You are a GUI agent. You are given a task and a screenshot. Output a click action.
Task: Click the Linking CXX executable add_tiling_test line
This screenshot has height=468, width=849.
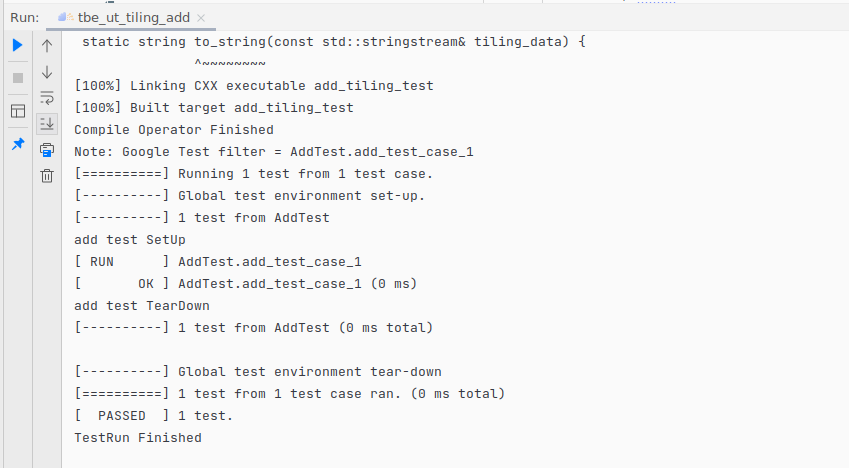[x=254, y=86]
